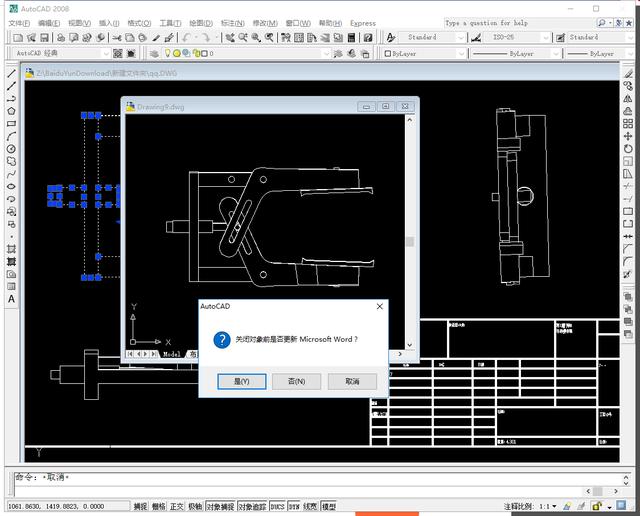This screenshot has height=516, width=640.
Task: Click the Undo arrow icon
Action: [186, 37]
